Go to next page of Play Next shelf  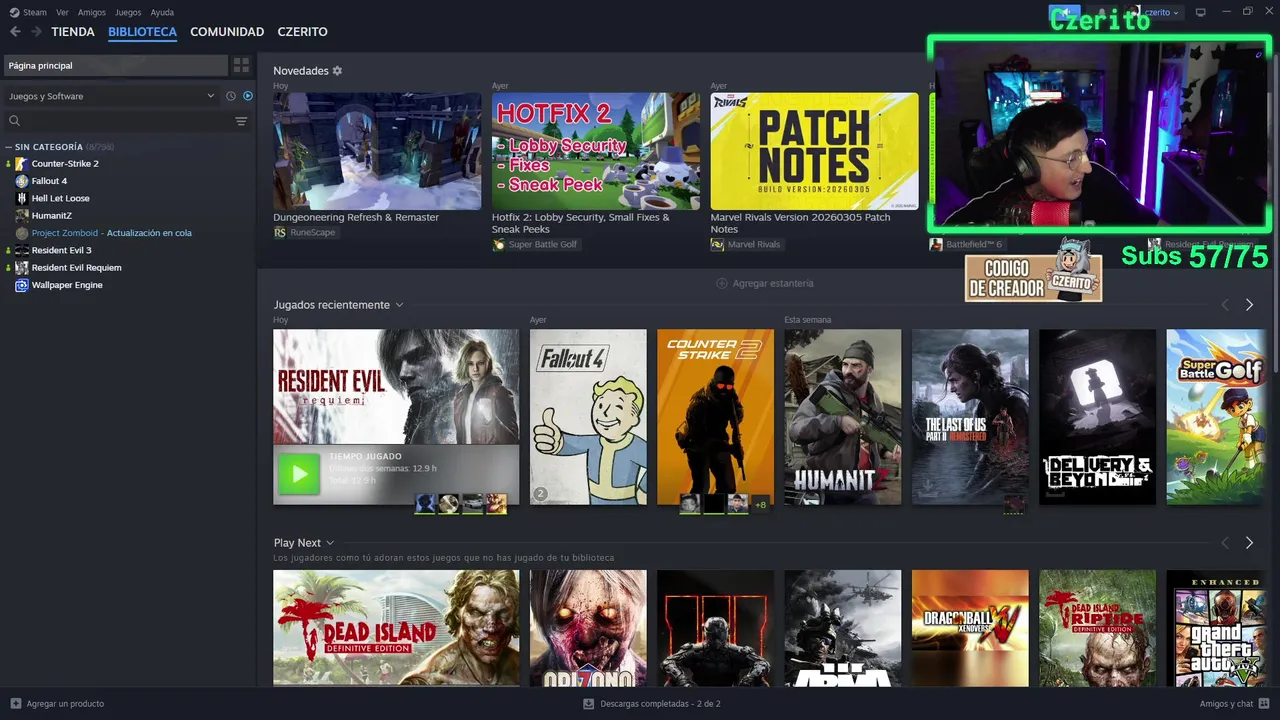[1249, 543]
